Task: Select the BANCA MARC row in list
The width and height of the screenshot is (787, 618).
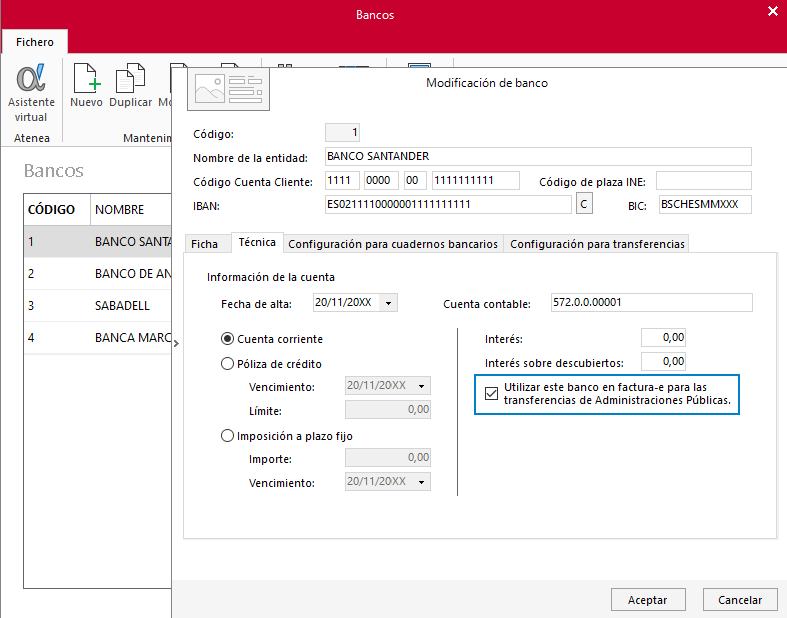Action: coord(98,338)
